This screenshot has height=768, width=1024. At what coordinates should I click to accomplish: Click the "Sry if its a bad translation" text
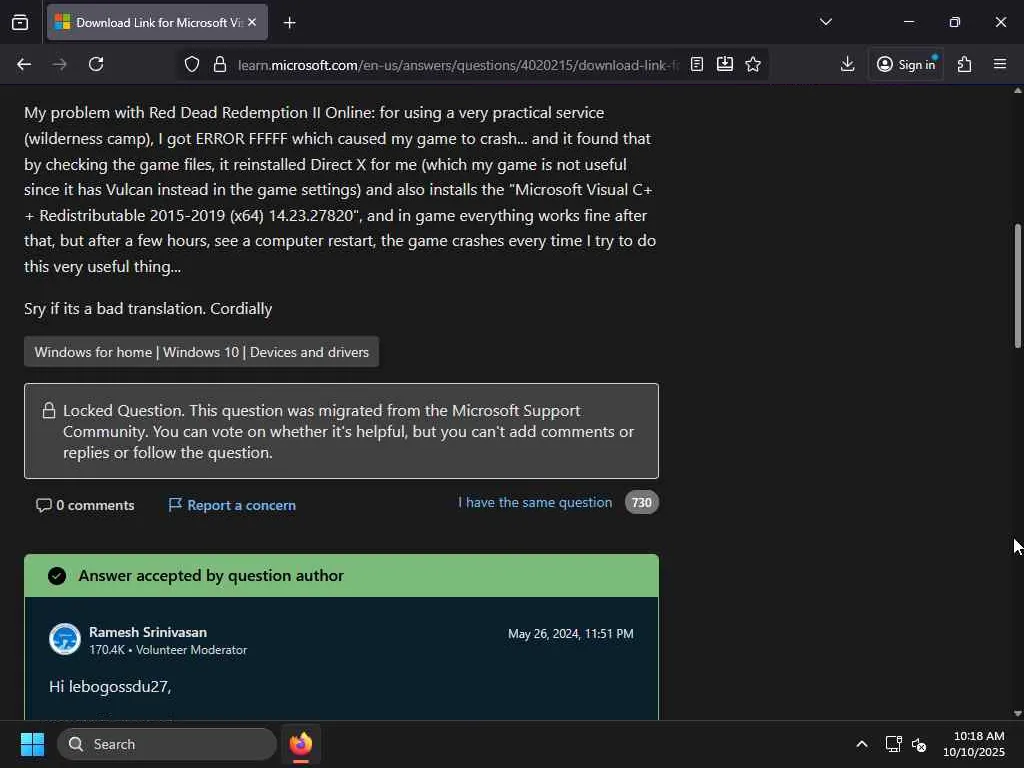(148, 308)
